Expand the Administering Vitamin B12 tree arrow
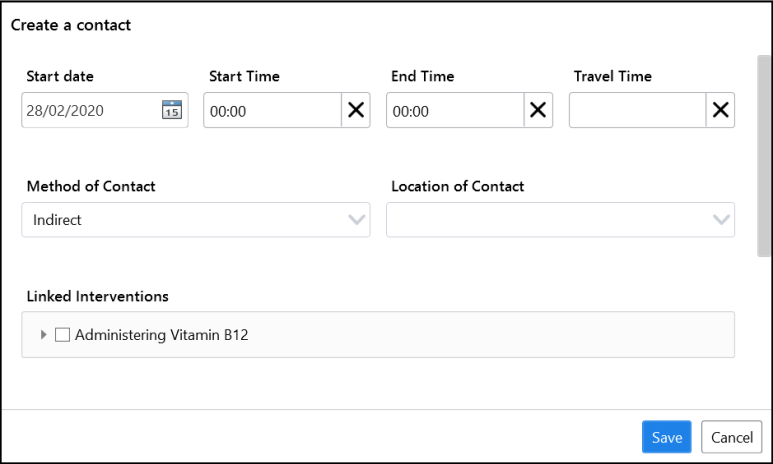Screen dimensions: 773x464 tap(43, 335)
